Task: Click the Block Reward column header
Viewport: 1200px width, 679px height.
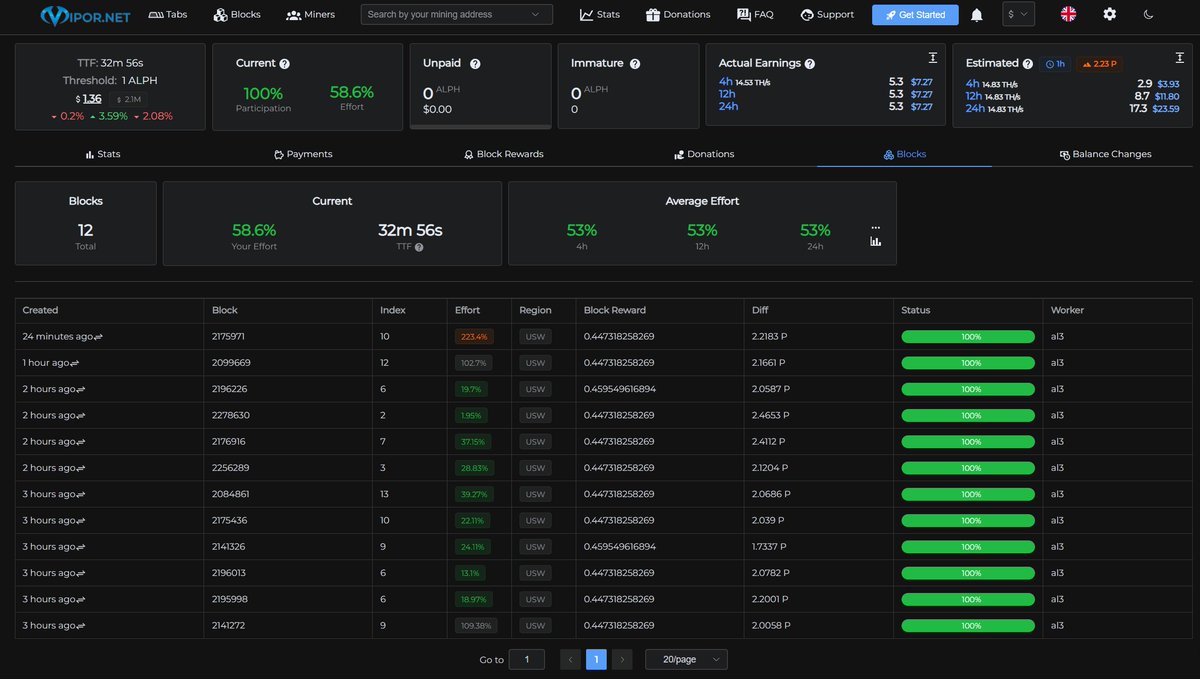Action: [615, 310]
